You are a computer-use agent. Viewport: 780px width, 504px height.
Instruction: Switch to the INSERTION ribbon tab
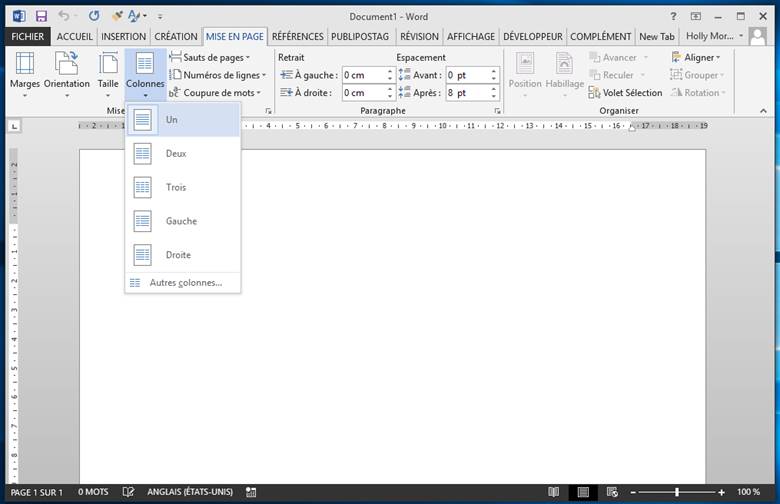(123, 37)
